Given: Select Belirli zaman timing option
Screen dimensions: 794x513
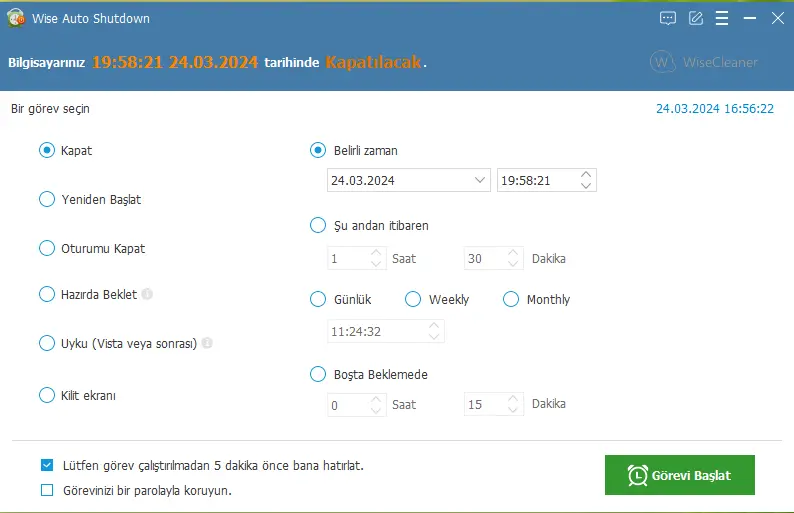Looking at the screenshot, I should coord(318,150).
